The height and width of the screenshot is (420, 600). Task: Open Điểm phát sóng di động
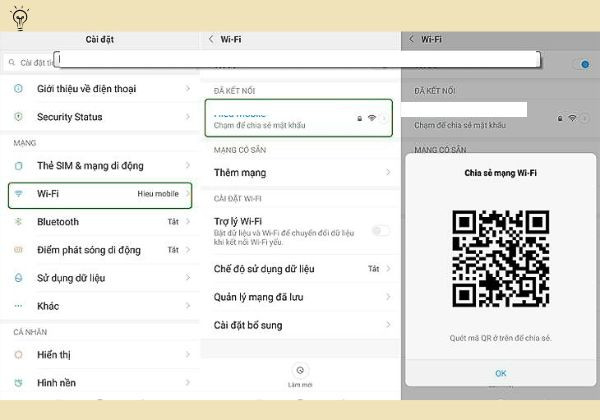pos(100,250)
